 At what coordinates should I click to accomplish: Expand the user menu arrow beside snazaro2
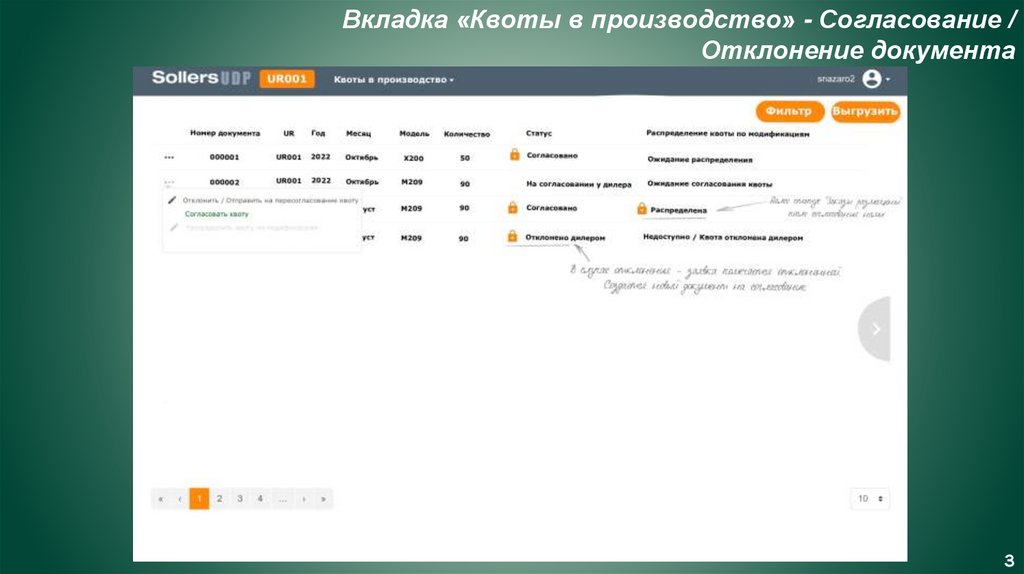(x=888, y=80)
